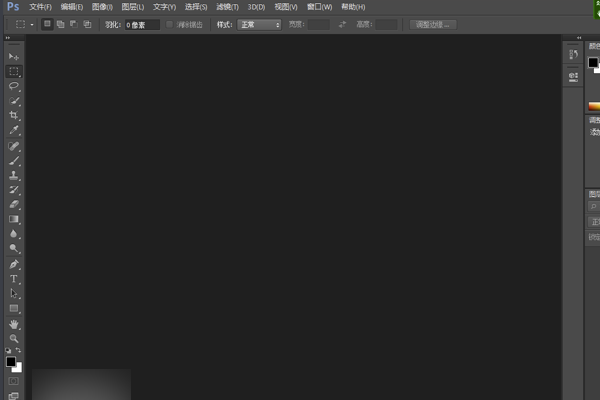Click the Color panel foreground swatch
Viewport: 600px width, 400px height.
click(593, 62)
